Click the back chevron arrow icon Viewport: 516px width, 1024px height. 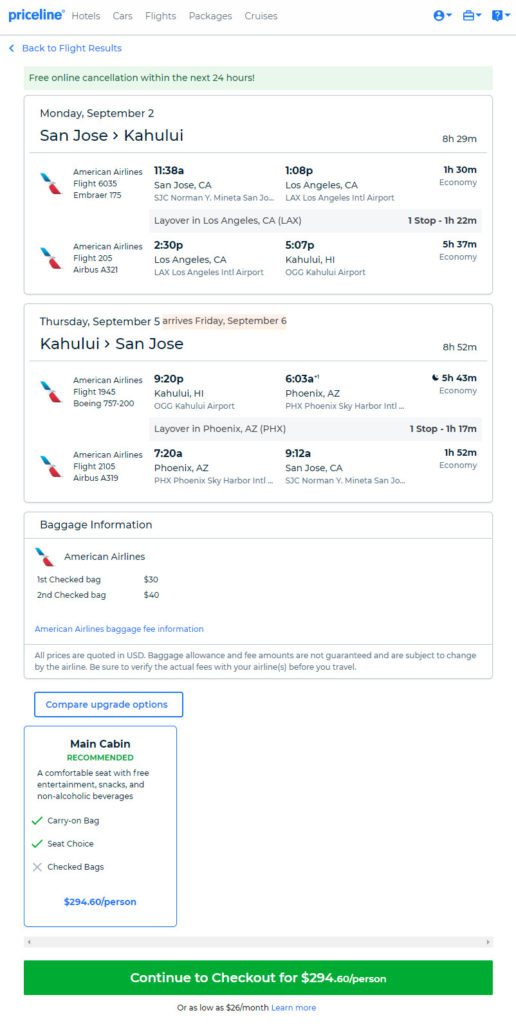click(11, 48)
